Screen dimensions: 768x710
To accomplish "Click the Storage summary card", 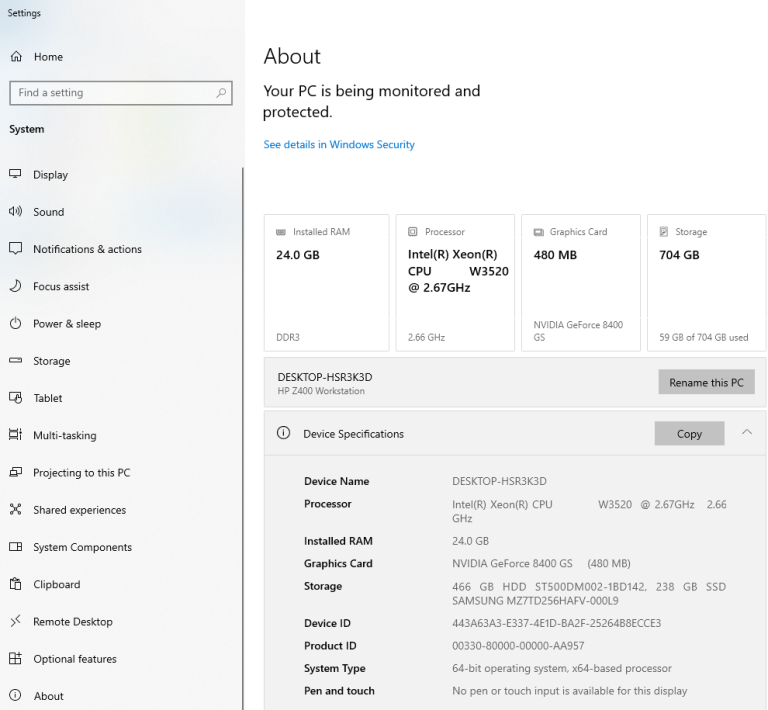I will (x=706, y=283).
